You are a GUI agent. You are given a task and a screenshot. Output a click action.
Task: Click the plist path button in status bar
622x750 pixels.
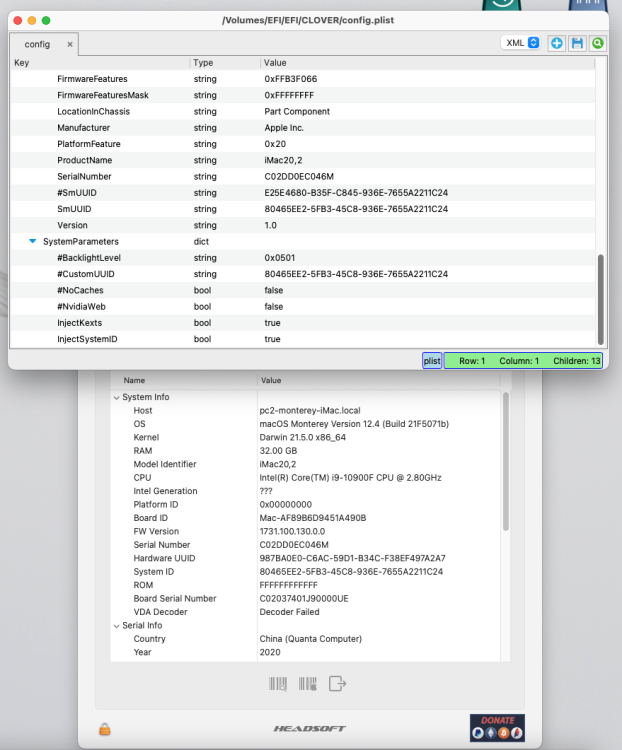432,361
